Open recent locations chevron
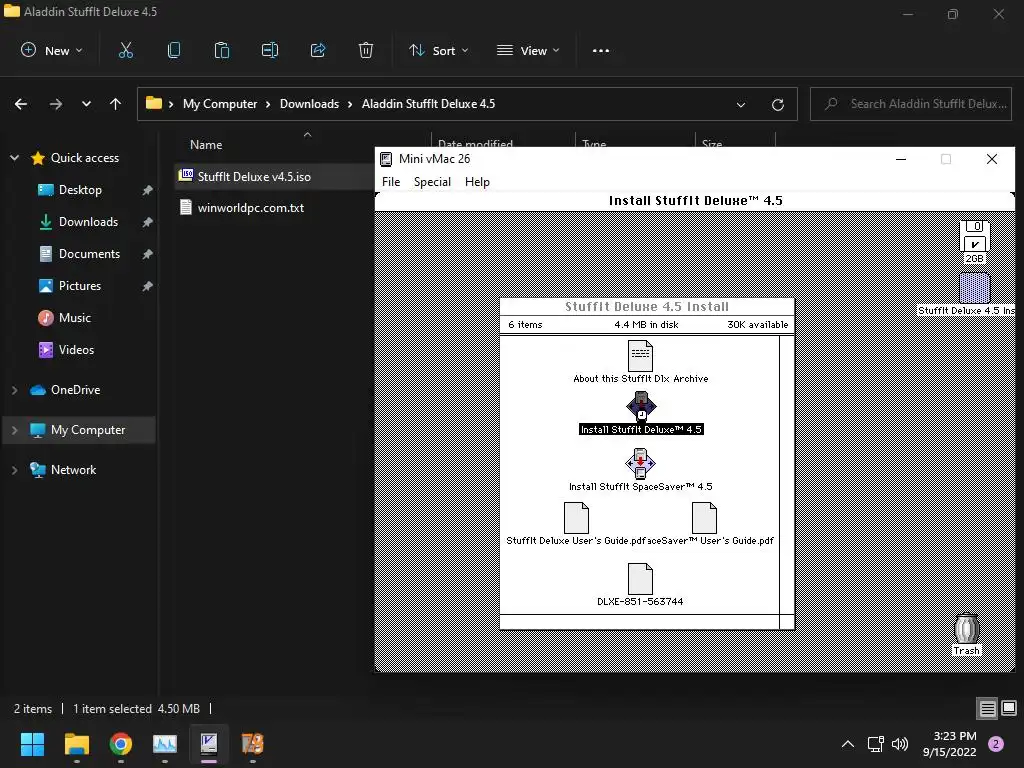Screen dimensions: 1024x768 pos(86,104)
